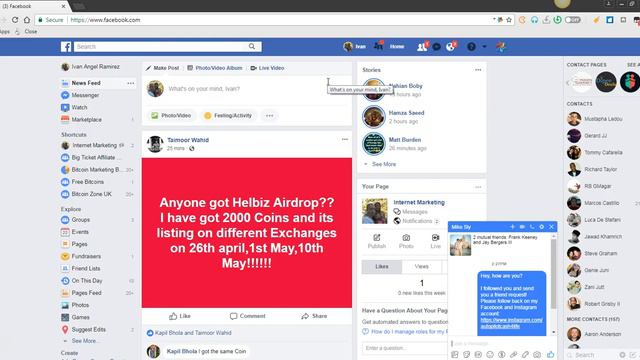Viewport: 640px width, 360px height.
Task: Open Ivan profile in header
Action: 355,47
